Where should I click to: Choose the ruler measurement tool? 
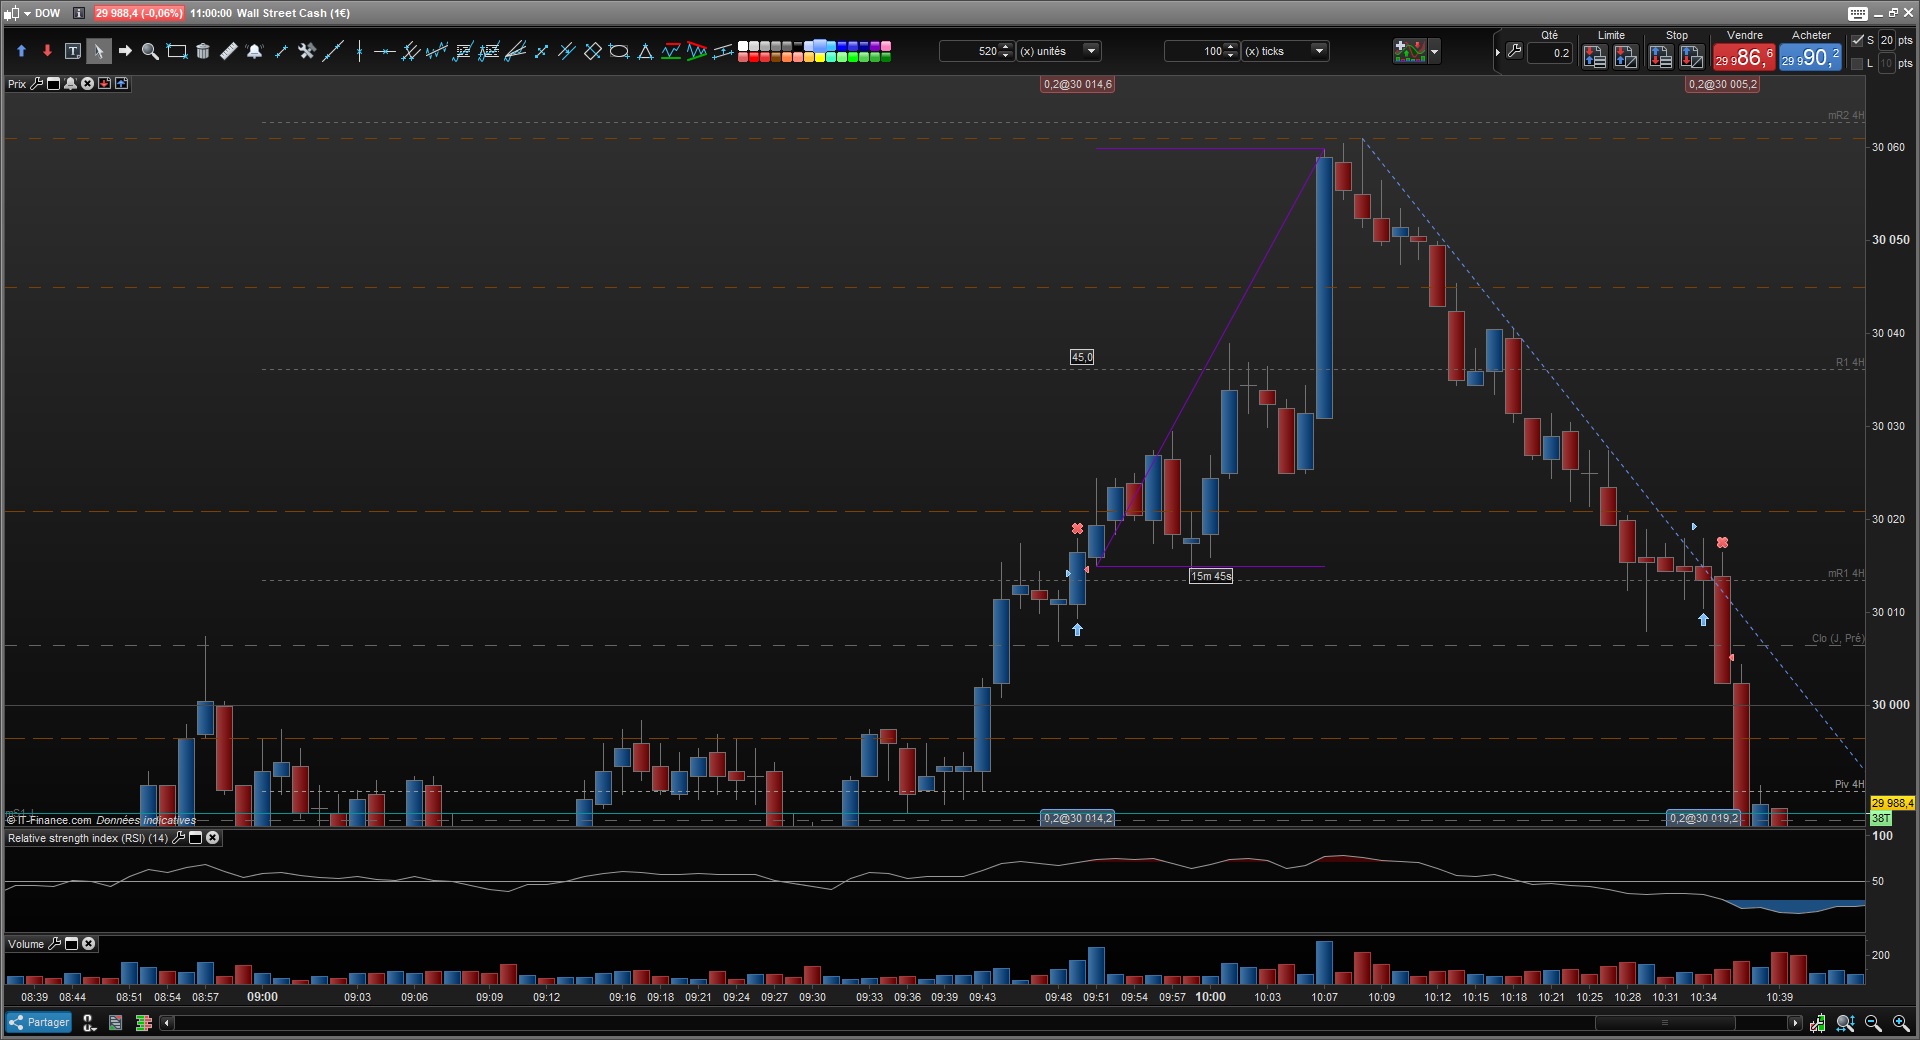tap(228, 51)
